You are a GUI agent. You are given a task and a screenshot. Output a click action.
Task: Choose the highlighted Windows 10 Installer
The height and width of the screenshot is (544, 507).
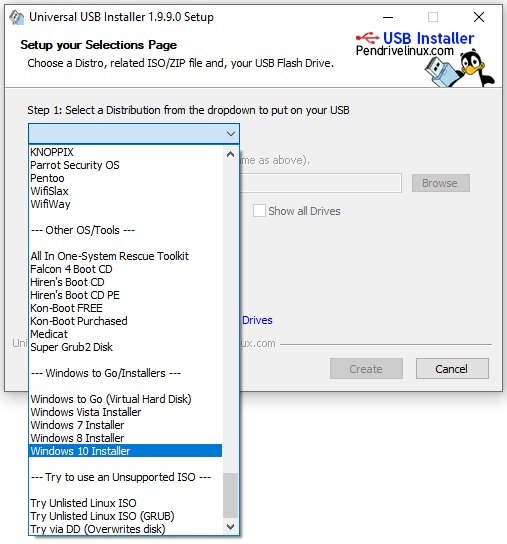click(x=125, y=451)
